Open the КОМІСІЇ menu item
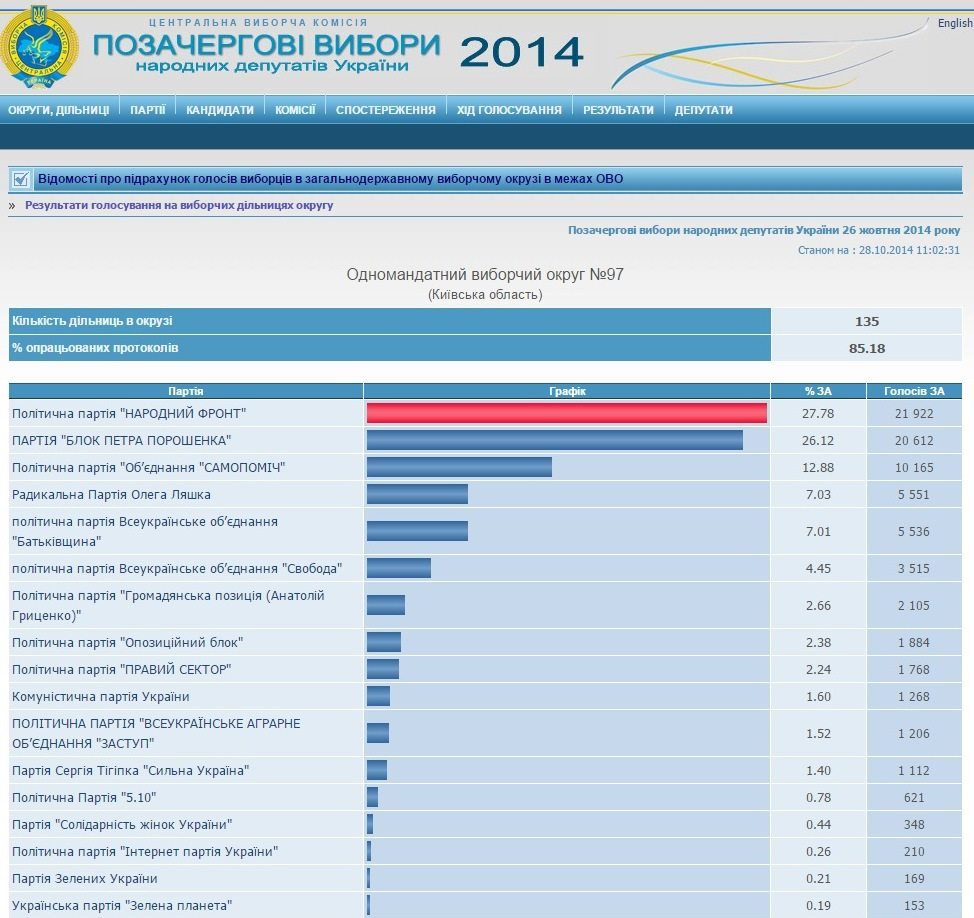The height and width of the screenshot is (918, 974). pos(295,110)
